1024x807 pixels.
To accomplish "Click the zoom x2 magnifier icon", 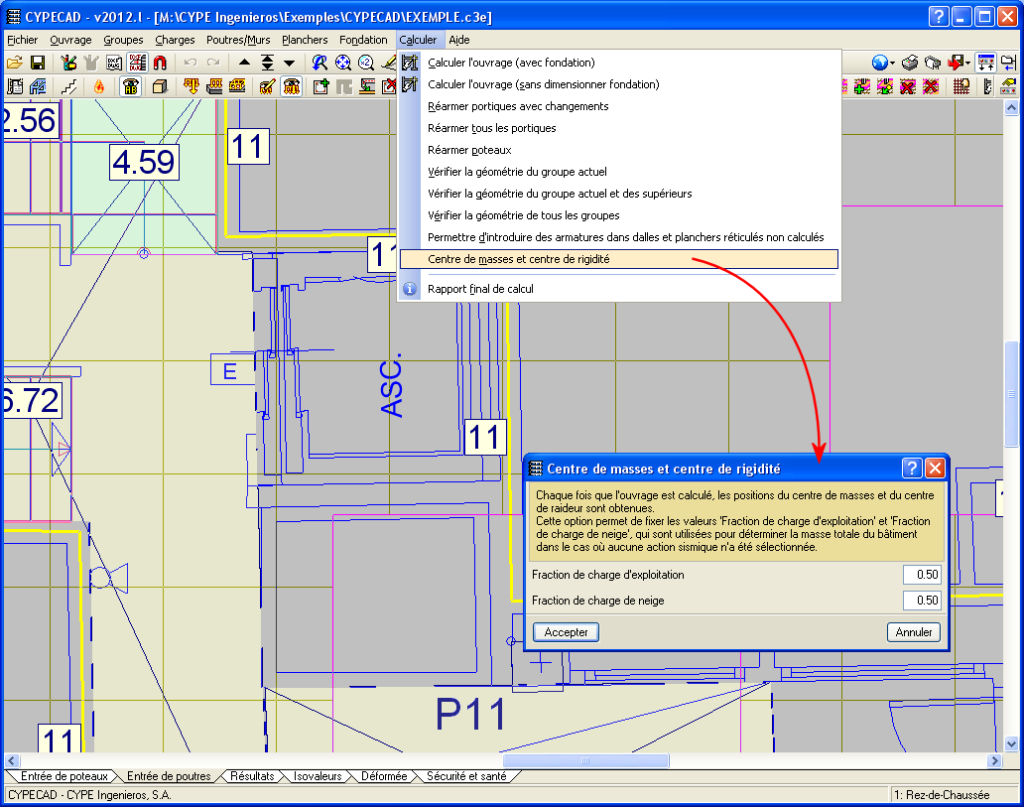I will point(365,62).
